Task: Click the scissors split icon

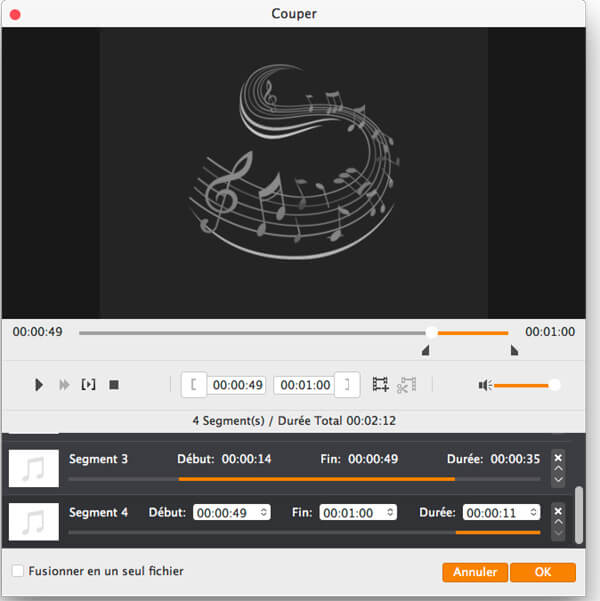Action: point(406,385)
